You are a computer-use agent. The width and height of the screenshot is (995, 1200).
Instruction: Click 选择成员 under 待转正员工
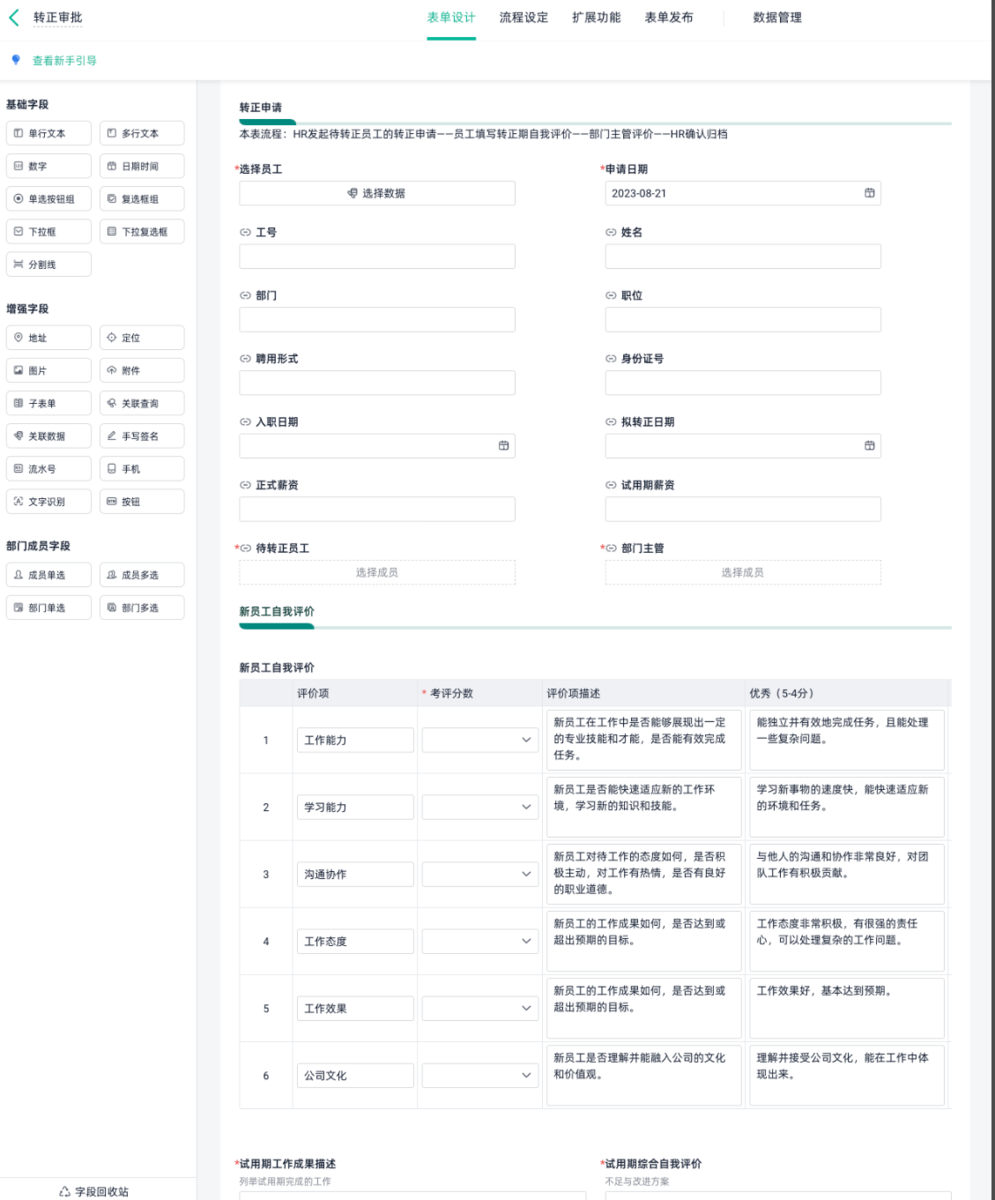[x=377, y=572]
